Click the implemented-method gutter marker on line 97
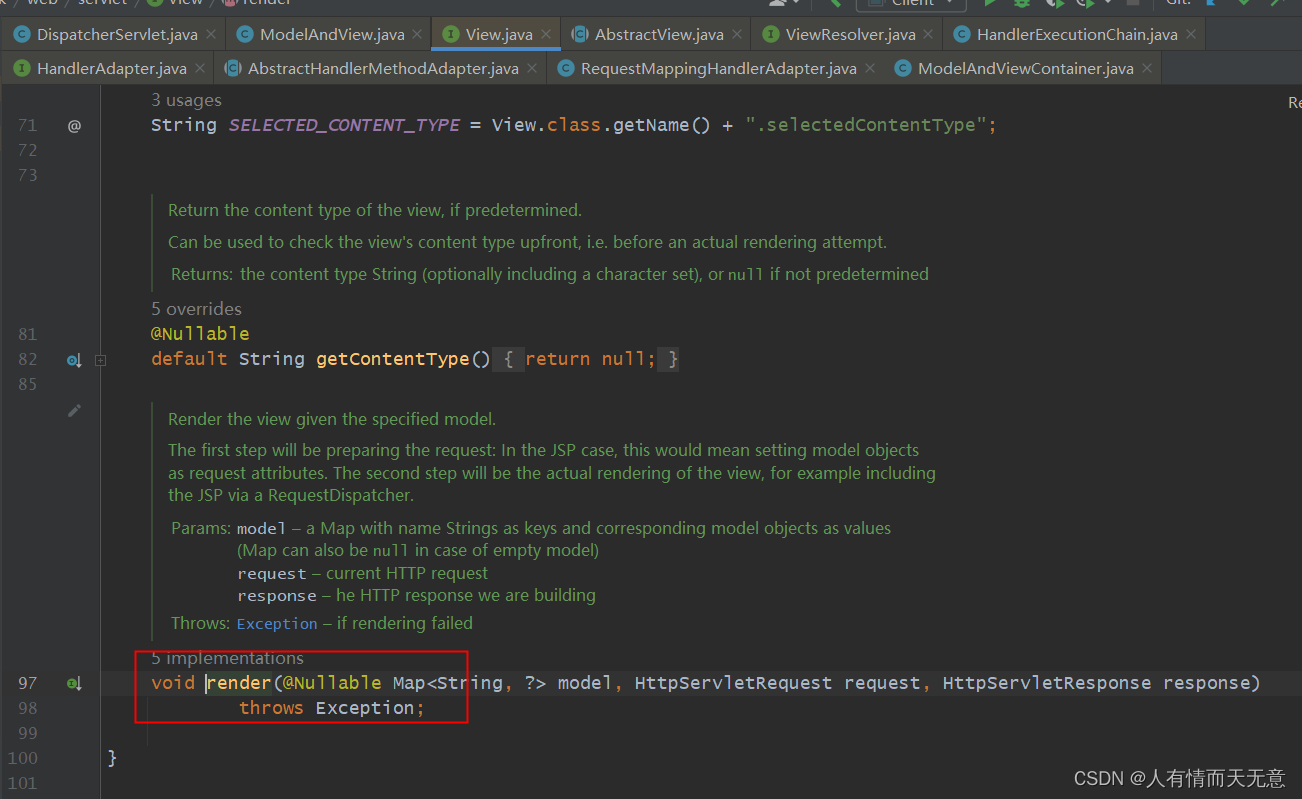This screenshot has height=799, width=1302. [74, 684]
